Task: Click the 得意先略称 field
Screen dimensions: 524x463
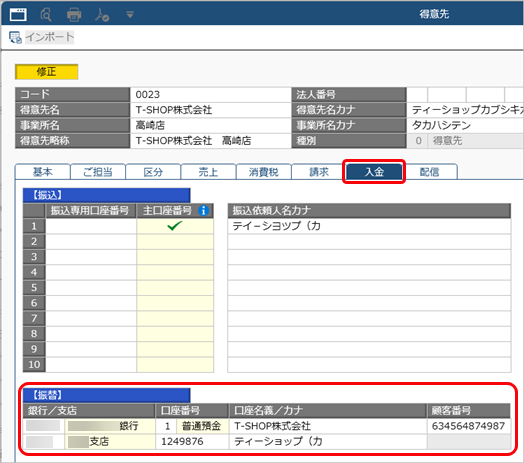Action: (x=210, y=141)
